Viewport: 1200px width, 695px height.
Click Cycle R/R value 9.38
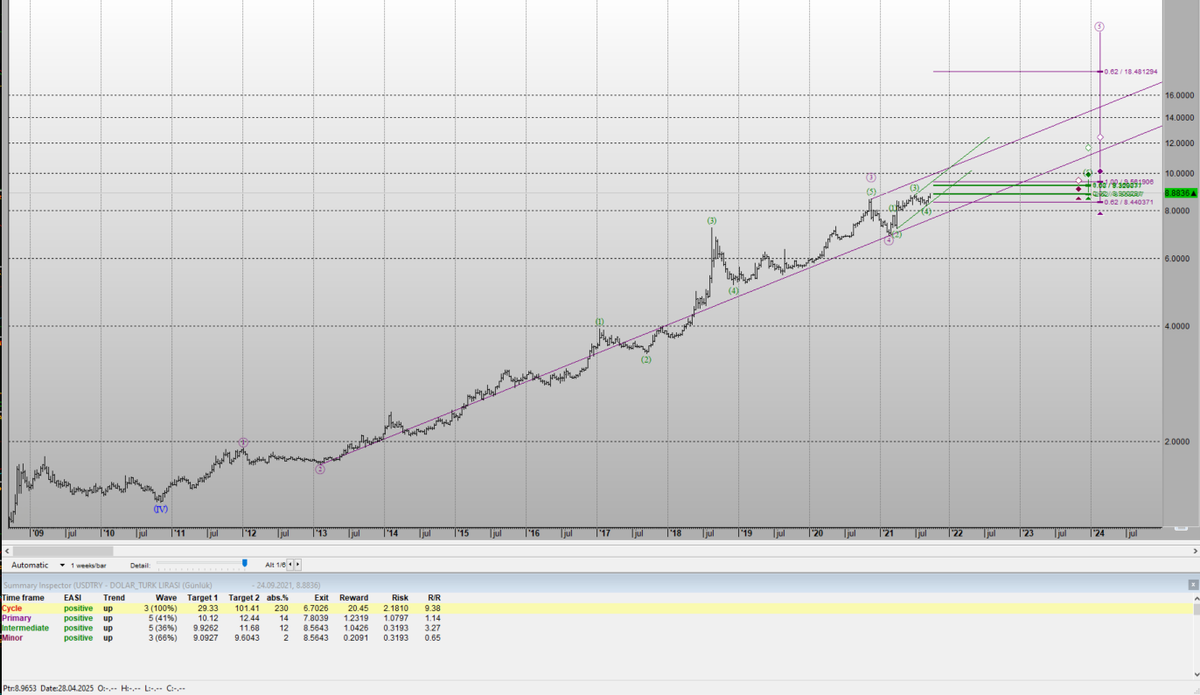[x=434, y=608]
